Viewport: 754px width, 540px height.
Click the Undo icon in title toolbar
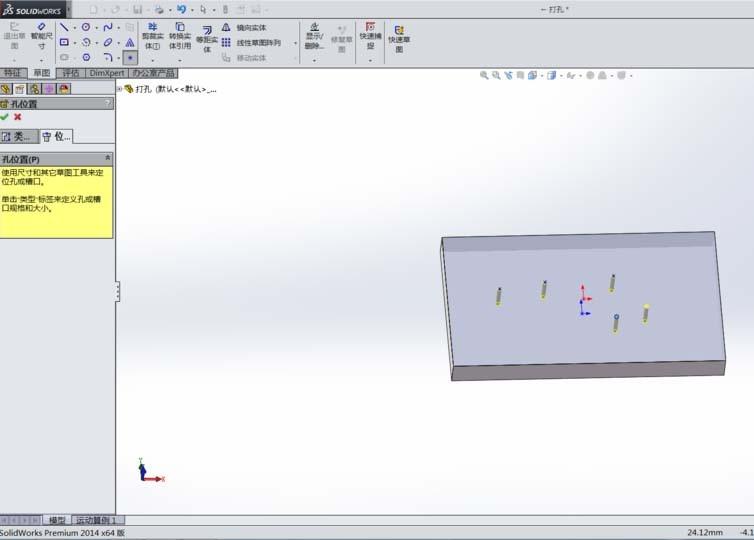tap(181, 9)
